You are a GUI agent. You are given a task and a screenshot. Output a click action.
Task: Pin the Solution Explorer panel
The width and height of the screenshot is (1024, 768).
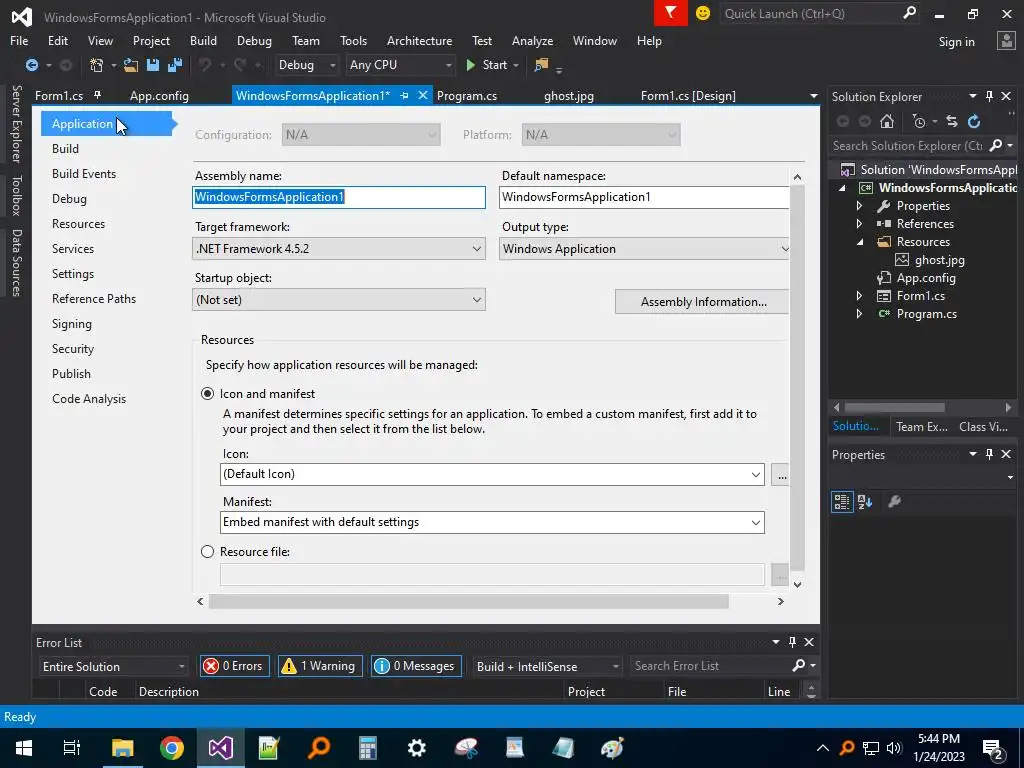(x=989, y=96)
